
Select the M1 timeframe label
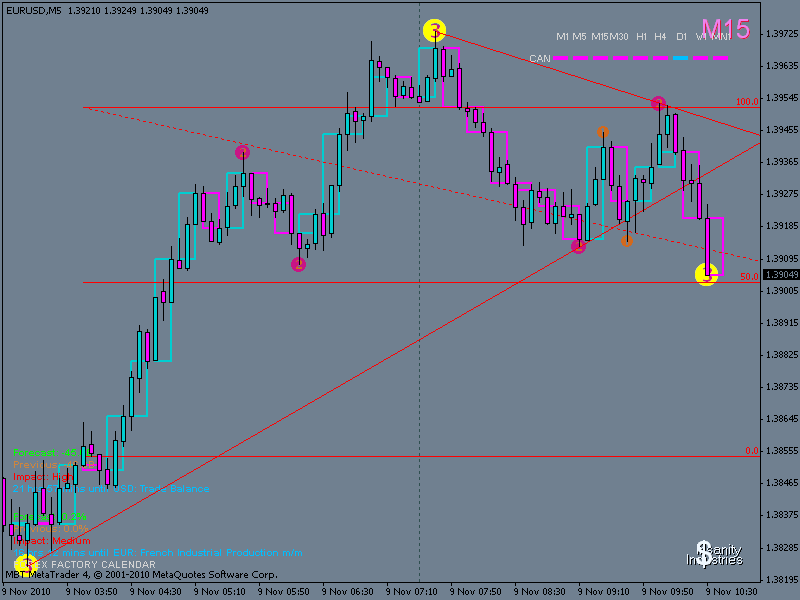[562, 37]
